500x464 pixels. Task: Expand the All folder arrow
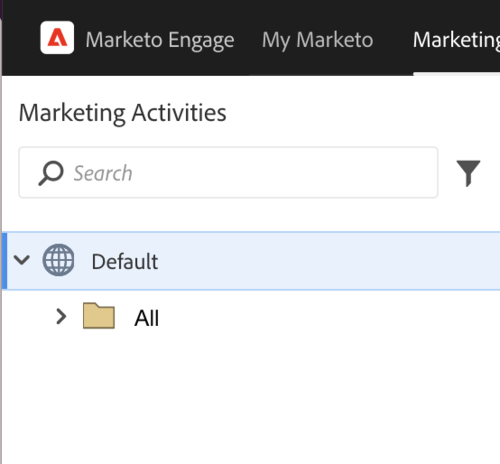[61, 316]
